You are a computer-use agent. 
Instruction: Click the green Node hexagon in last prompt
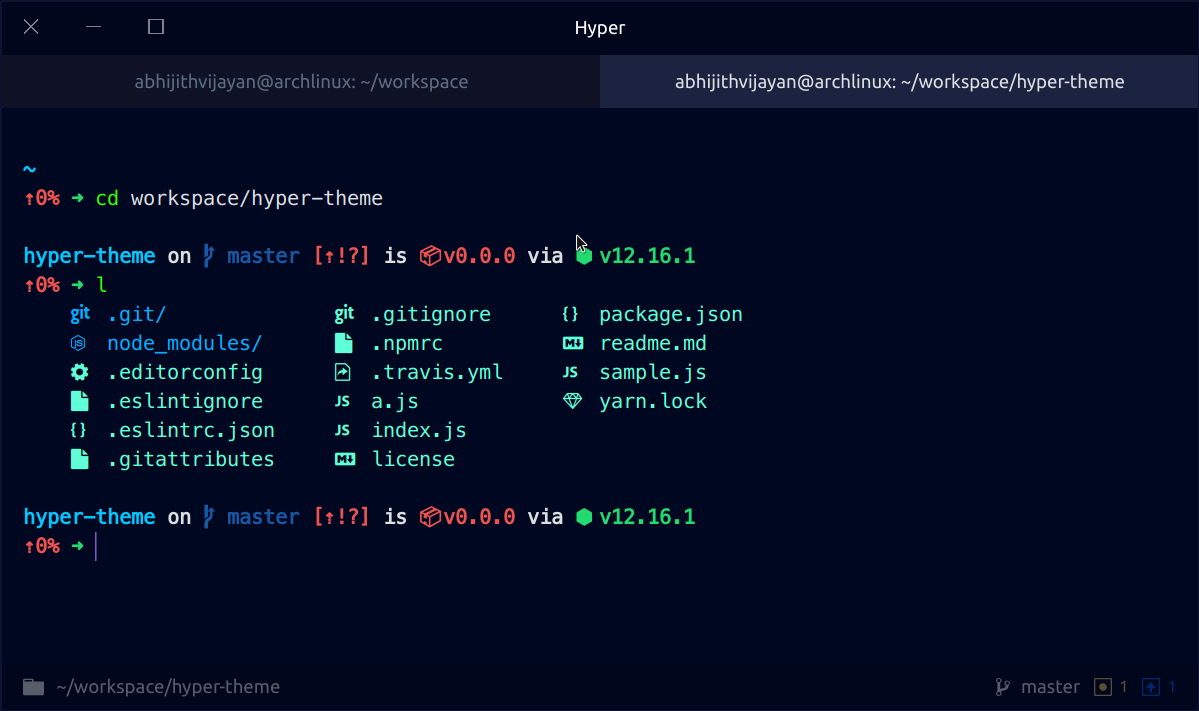click(x=584, y=517)
